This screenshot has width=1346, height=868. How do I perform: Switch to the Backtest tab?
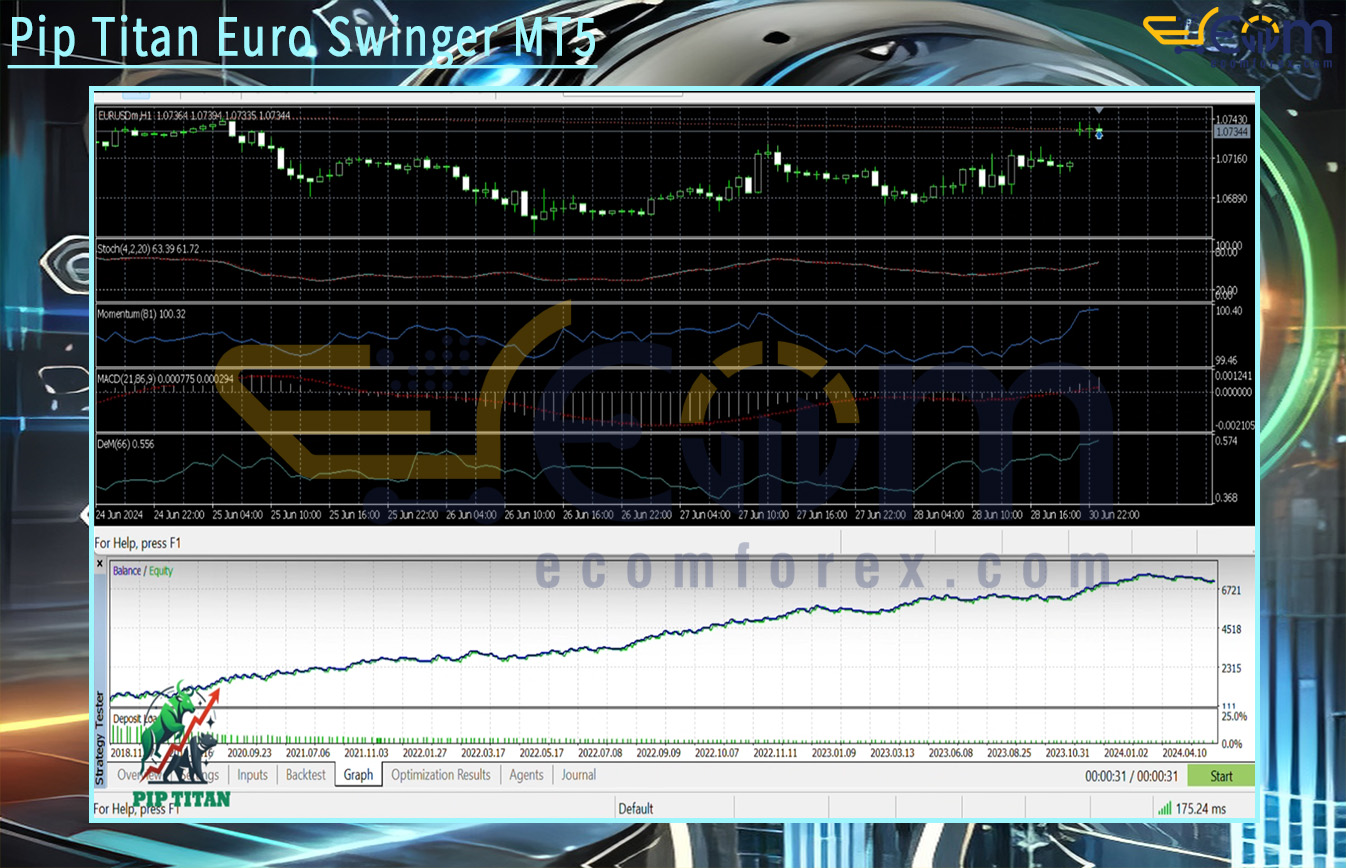click(306, 775)
